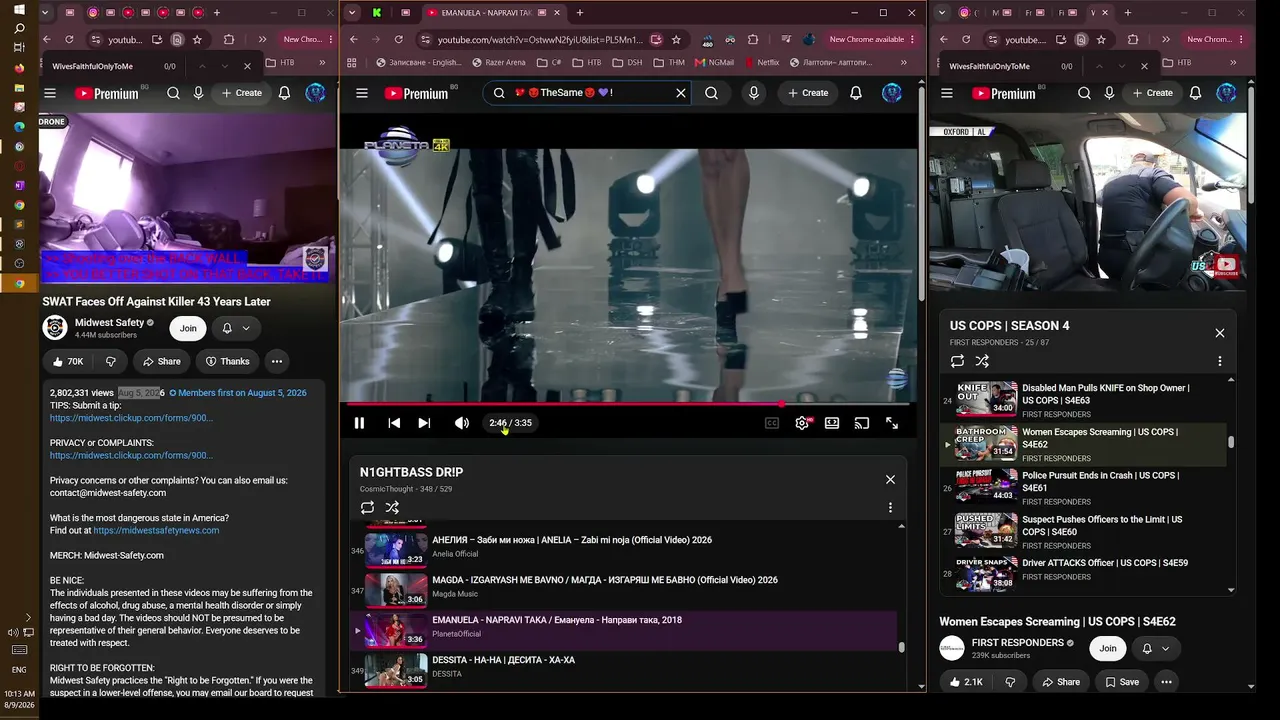
Task: Play Disabled Man Pulls KNIFE playlist video
Action: coord(1085,400)
